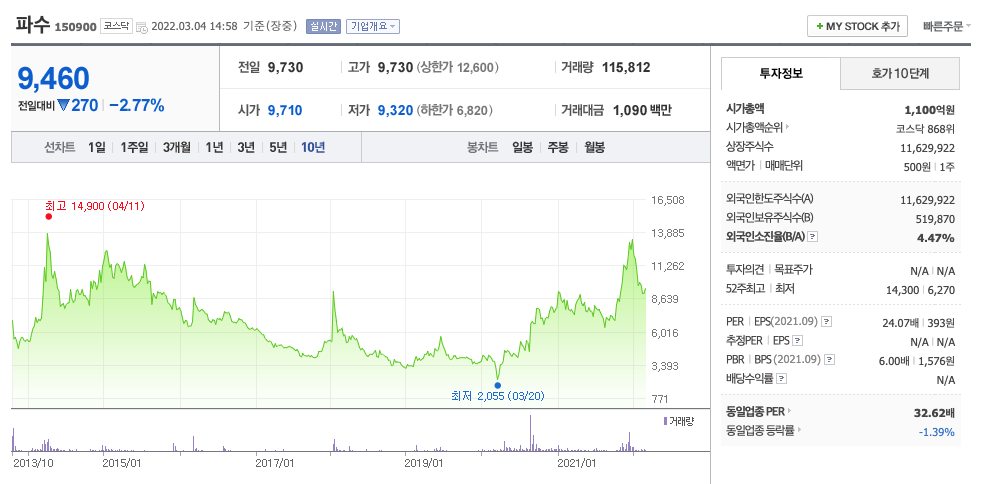
Task: Open help icon beside 외국인소진율(B/A)
Action: click(813, 237)
